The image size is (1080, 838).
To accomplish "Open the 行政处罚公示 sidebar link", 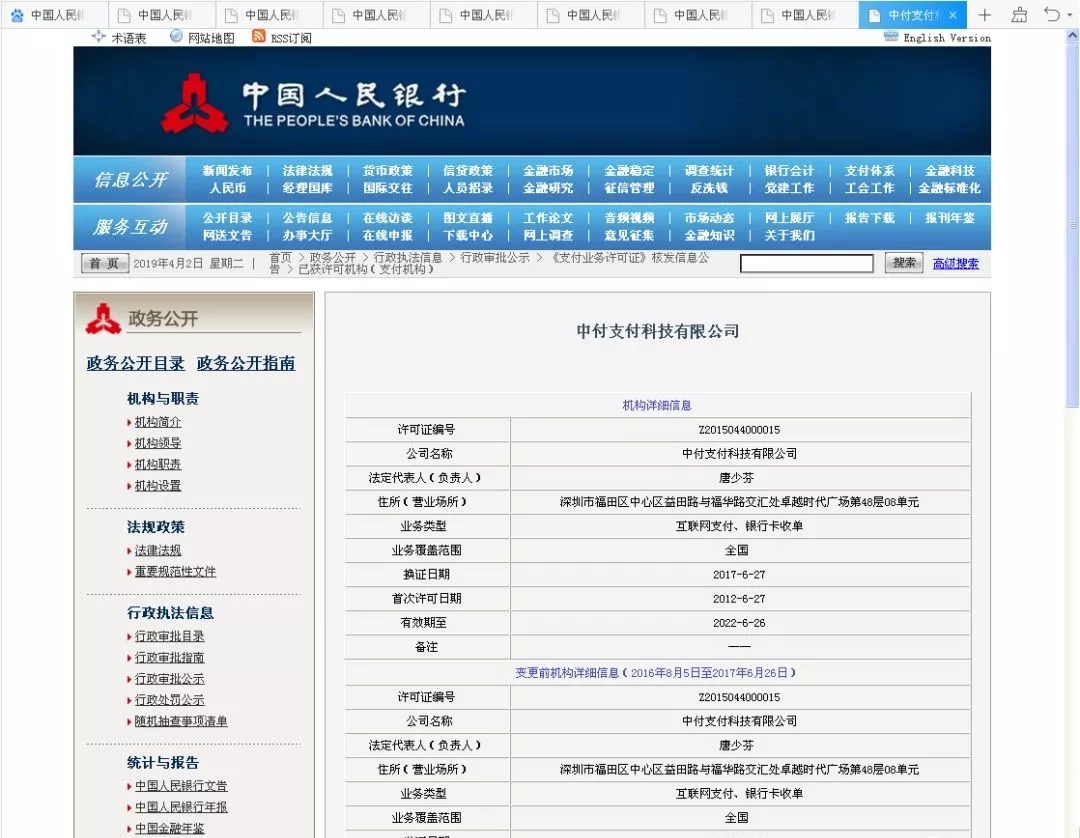I will pos(169,700).
